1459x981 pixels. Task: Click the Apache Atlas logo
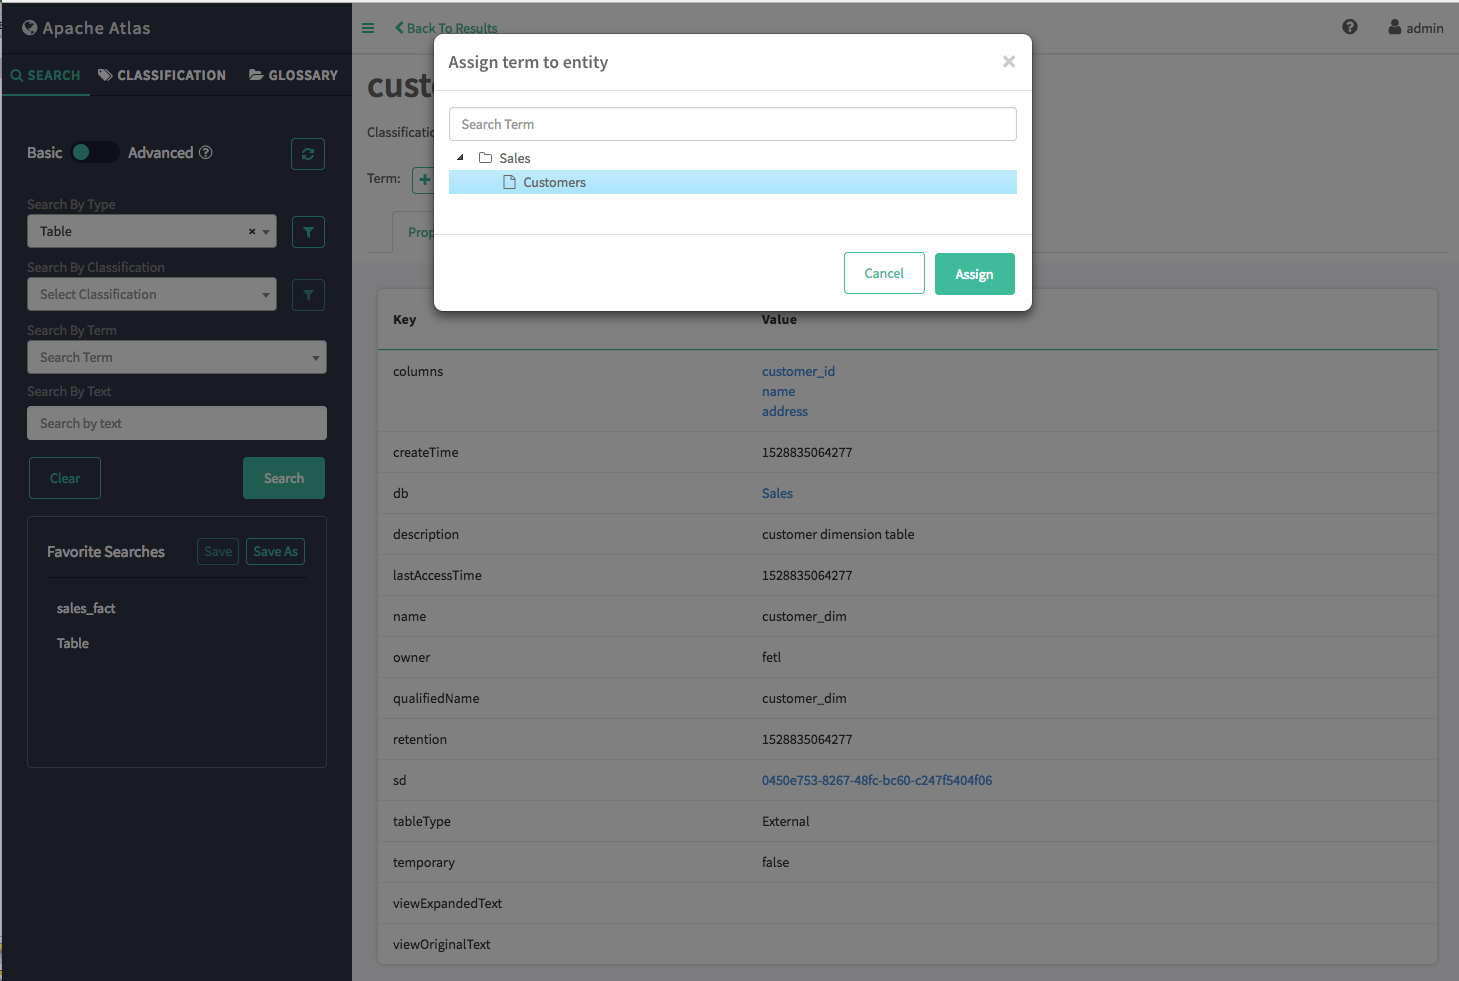86,28
